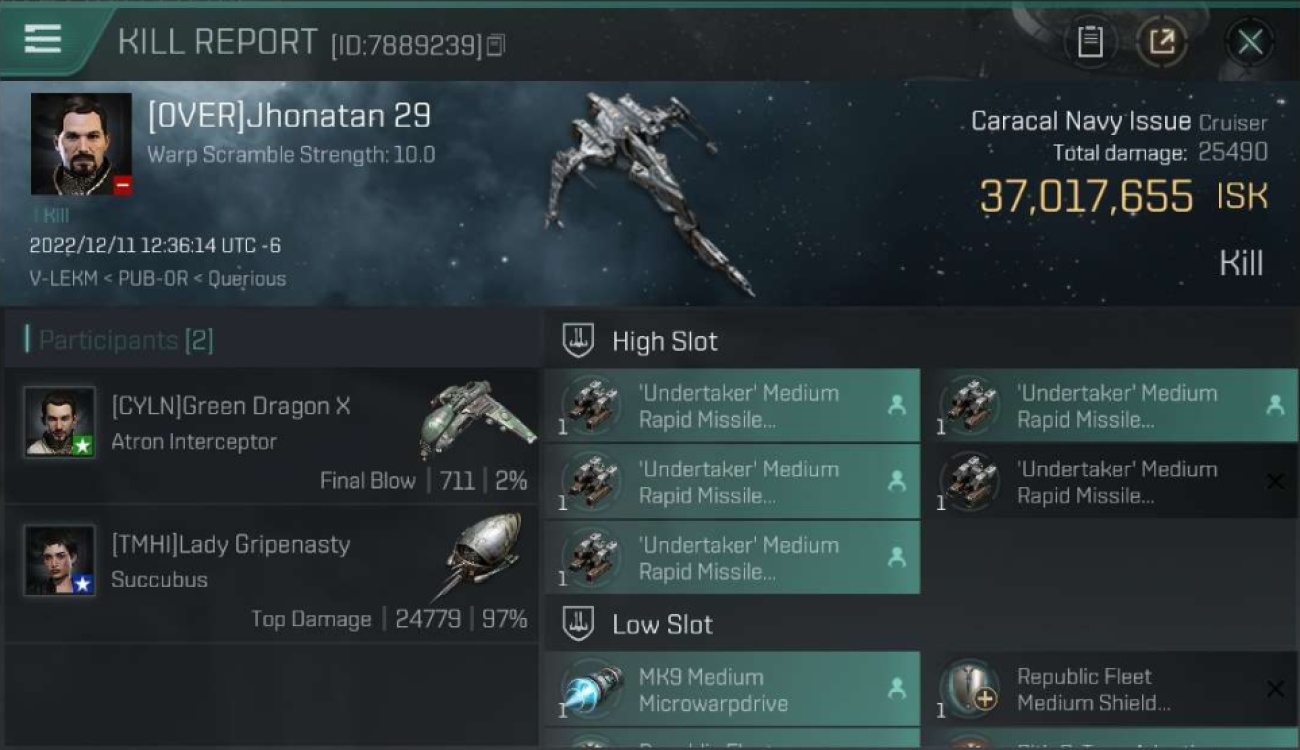1300x750 pixels.
Task: Click the Caracal Navy Issue name
Action: (1081, 122)
